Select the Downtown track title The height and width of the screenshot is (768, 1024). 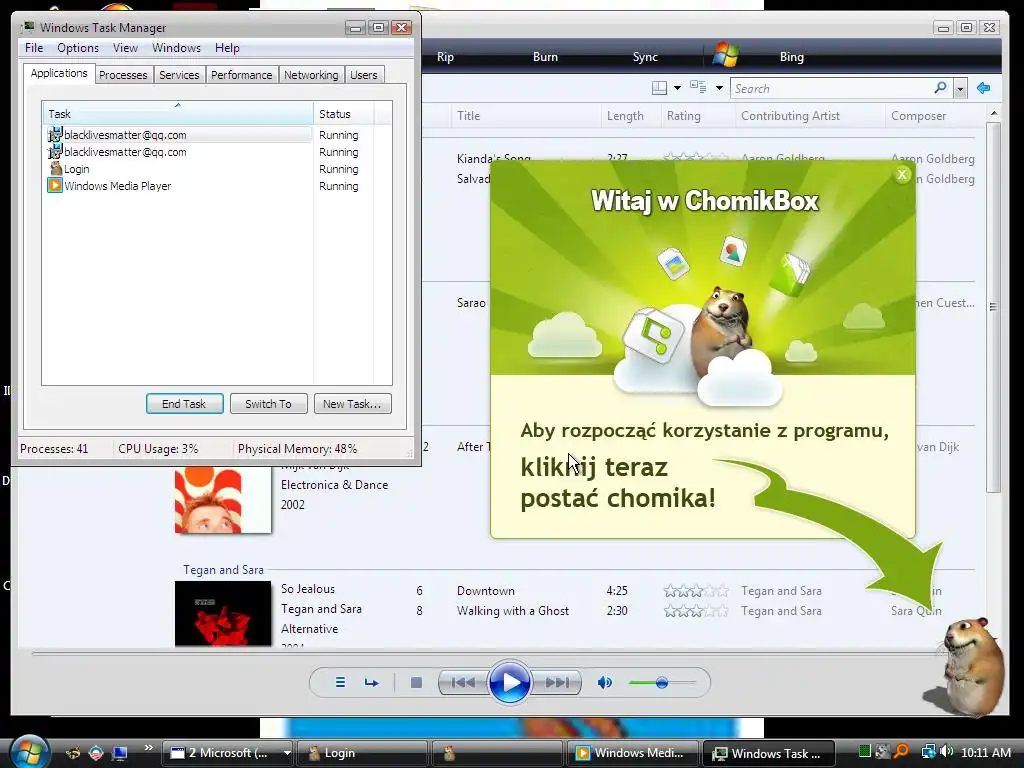click(x=485, y=591)
